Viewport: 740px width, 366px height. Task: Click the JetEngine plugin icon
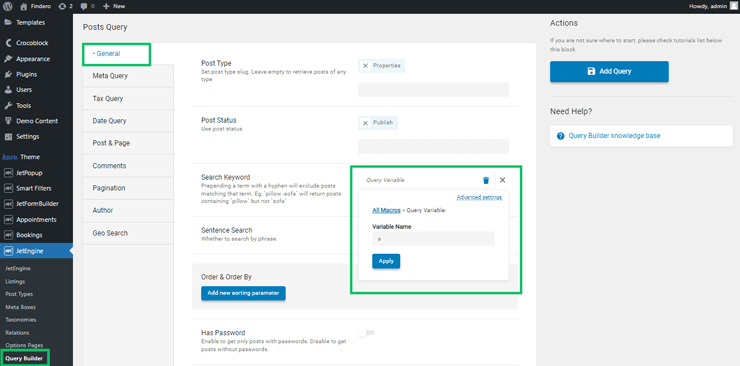[8, 251]
